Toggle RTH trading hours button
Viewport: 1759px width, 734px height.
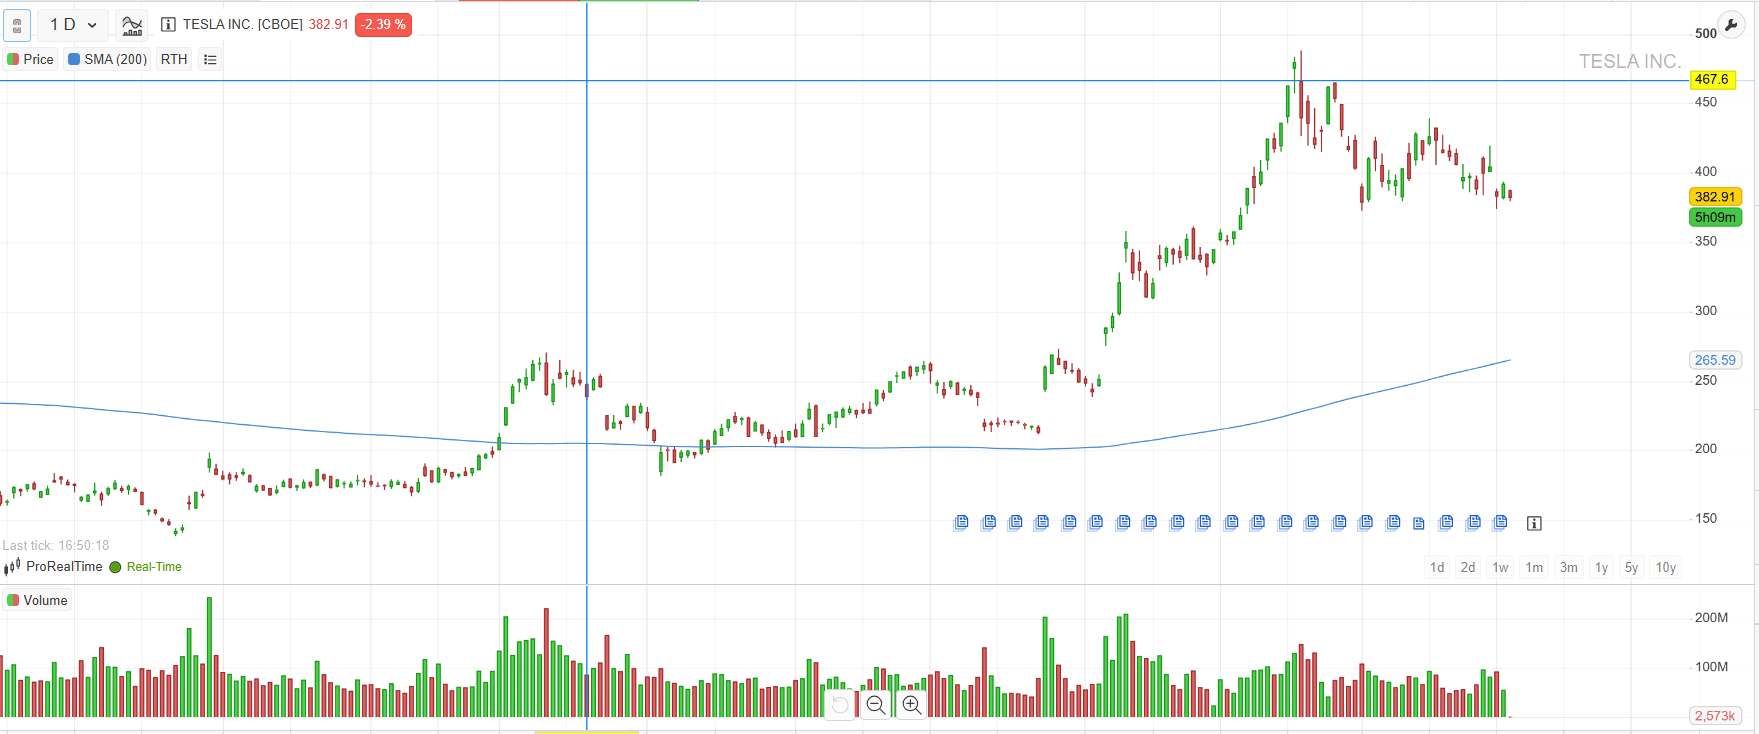[x=174, y=59]
